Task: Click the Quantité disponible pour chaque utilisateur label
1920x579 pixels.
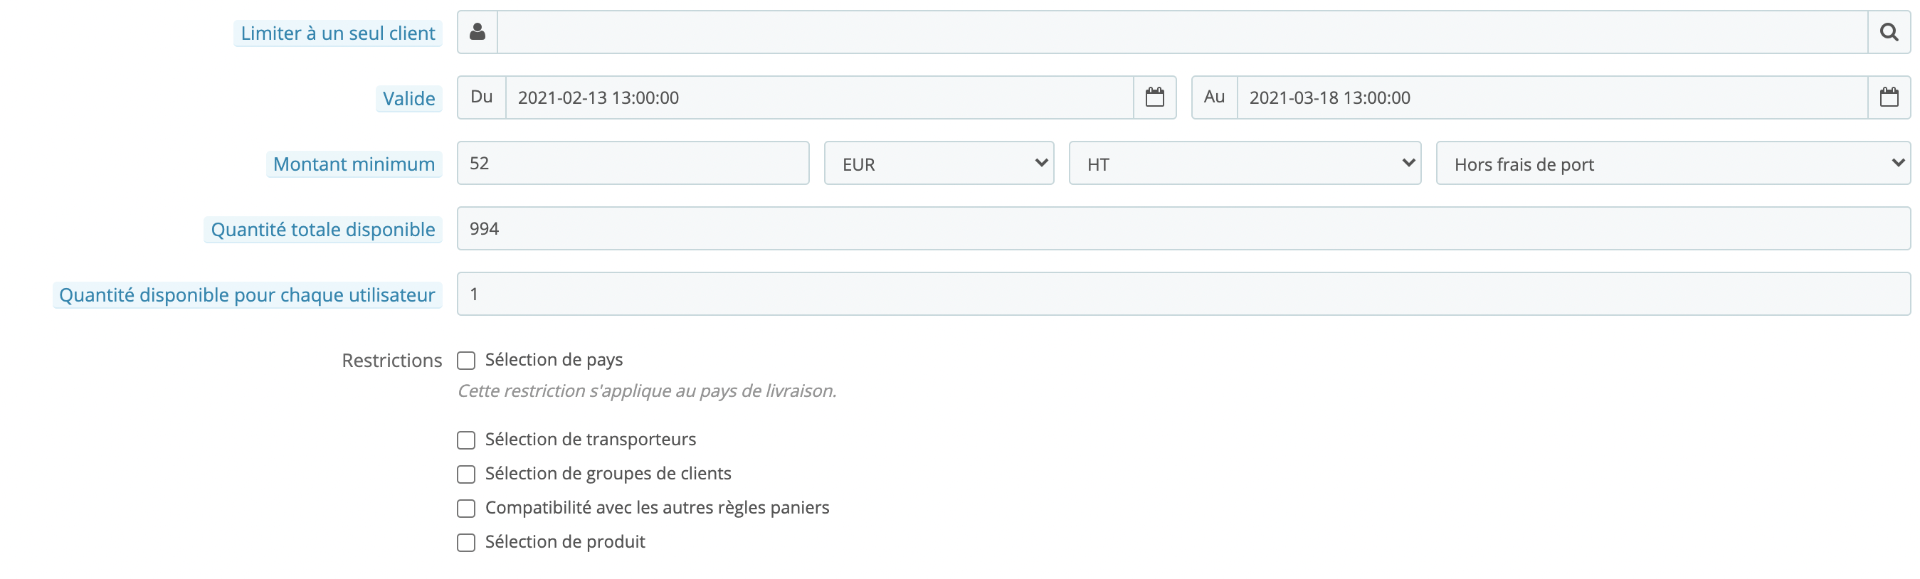Action: point(247,295)
